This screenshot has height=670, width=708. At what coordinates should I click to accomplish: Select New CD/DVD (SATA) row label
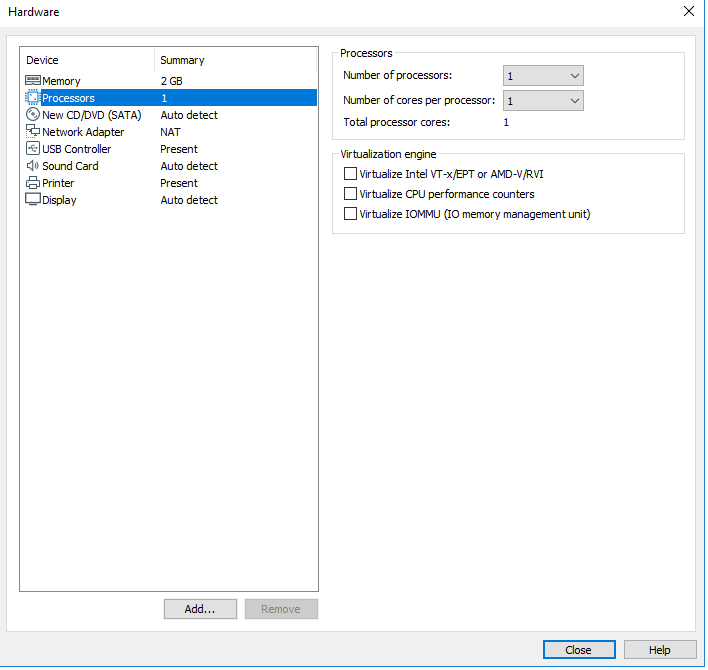(x=92, y=115)
